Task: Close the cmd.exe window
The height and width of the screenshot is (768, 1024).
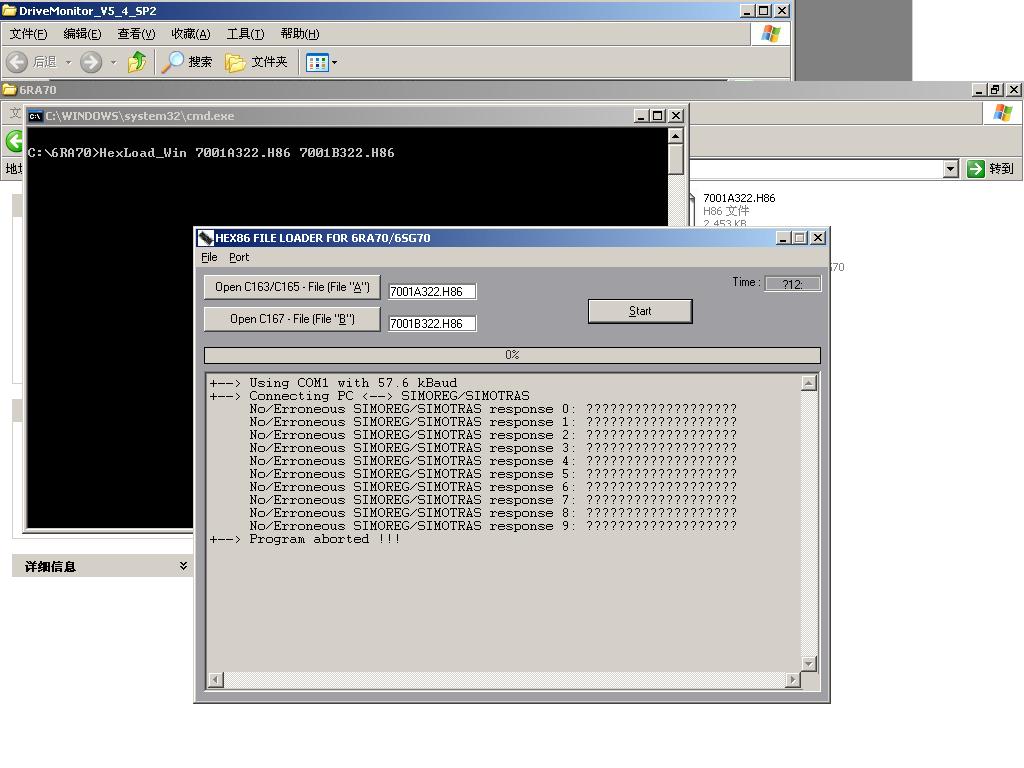Action: [x=676, y=116]
